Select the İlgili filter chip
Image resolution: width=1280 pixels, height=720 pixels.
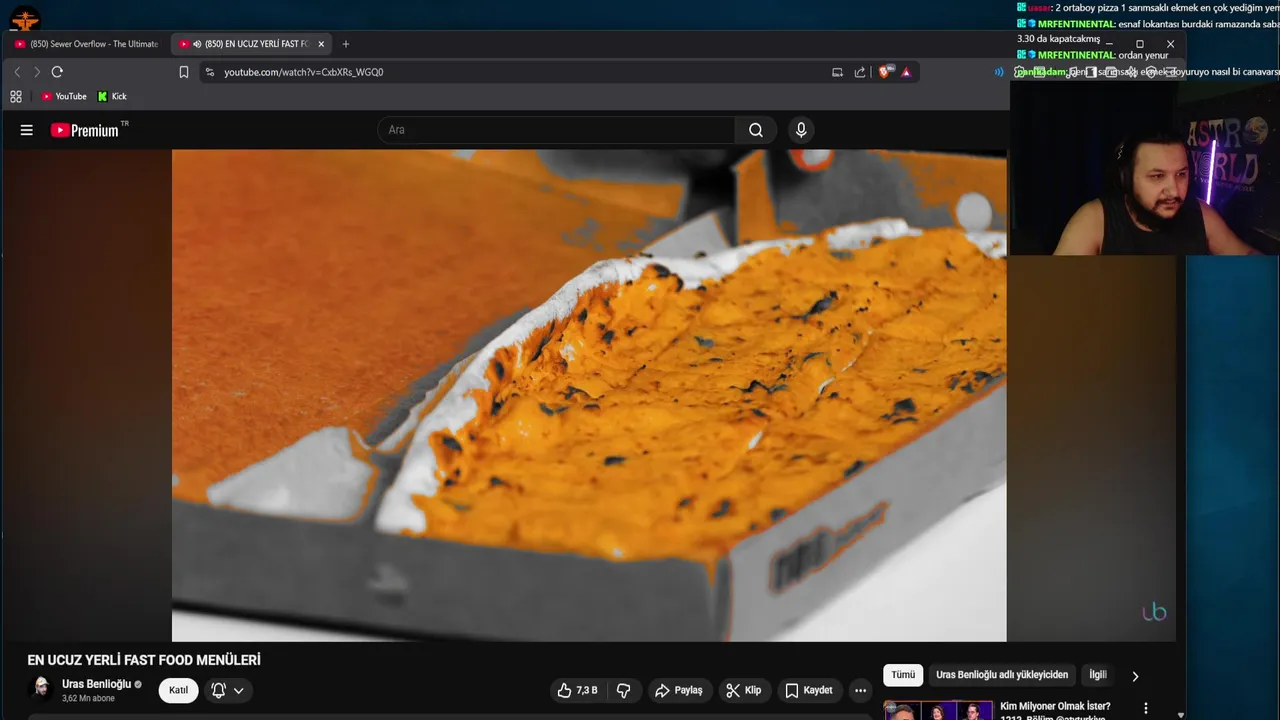click(1098, 675)
